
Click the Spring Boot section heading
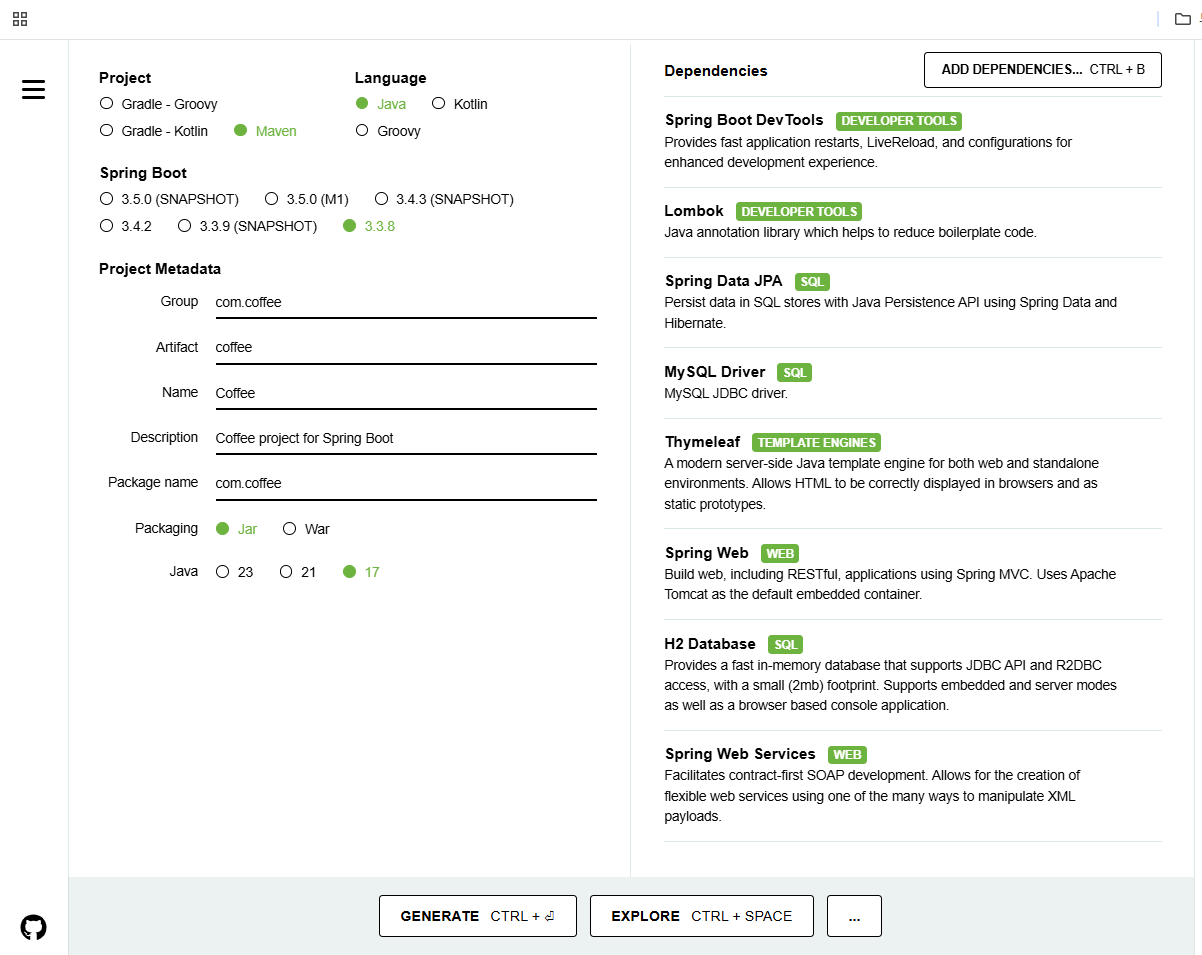coord(143,173)
